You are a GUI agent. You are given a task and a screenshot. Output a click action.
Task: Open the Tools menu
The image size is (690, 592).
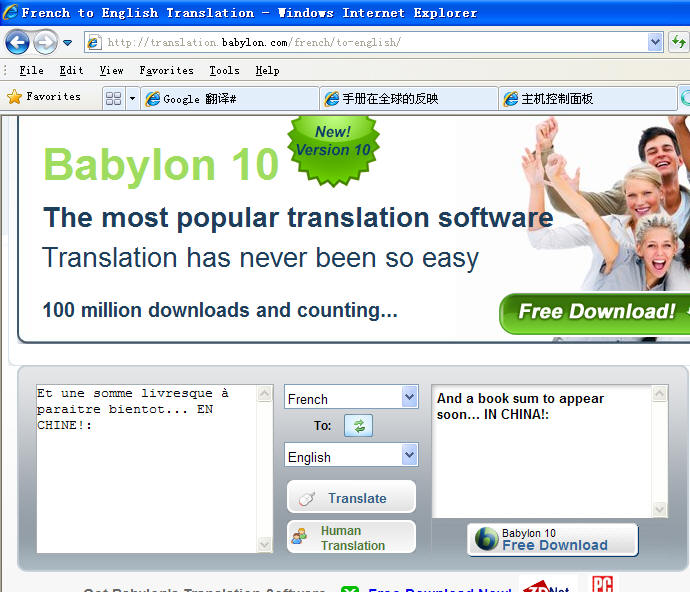(224, 70)
